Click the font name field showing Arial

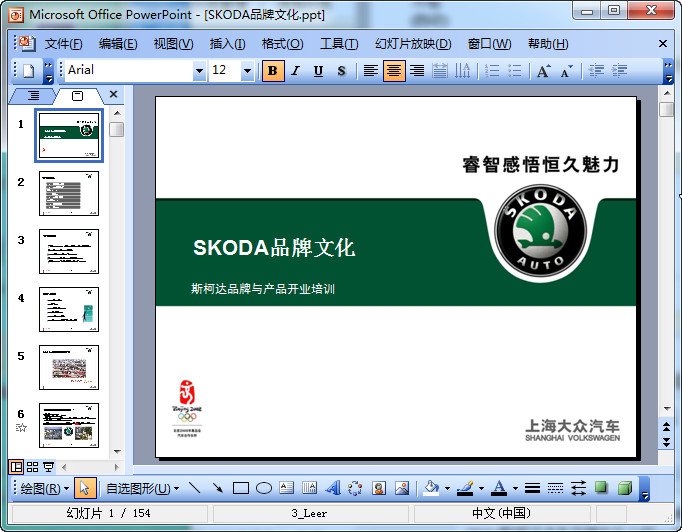coord(130,70)
